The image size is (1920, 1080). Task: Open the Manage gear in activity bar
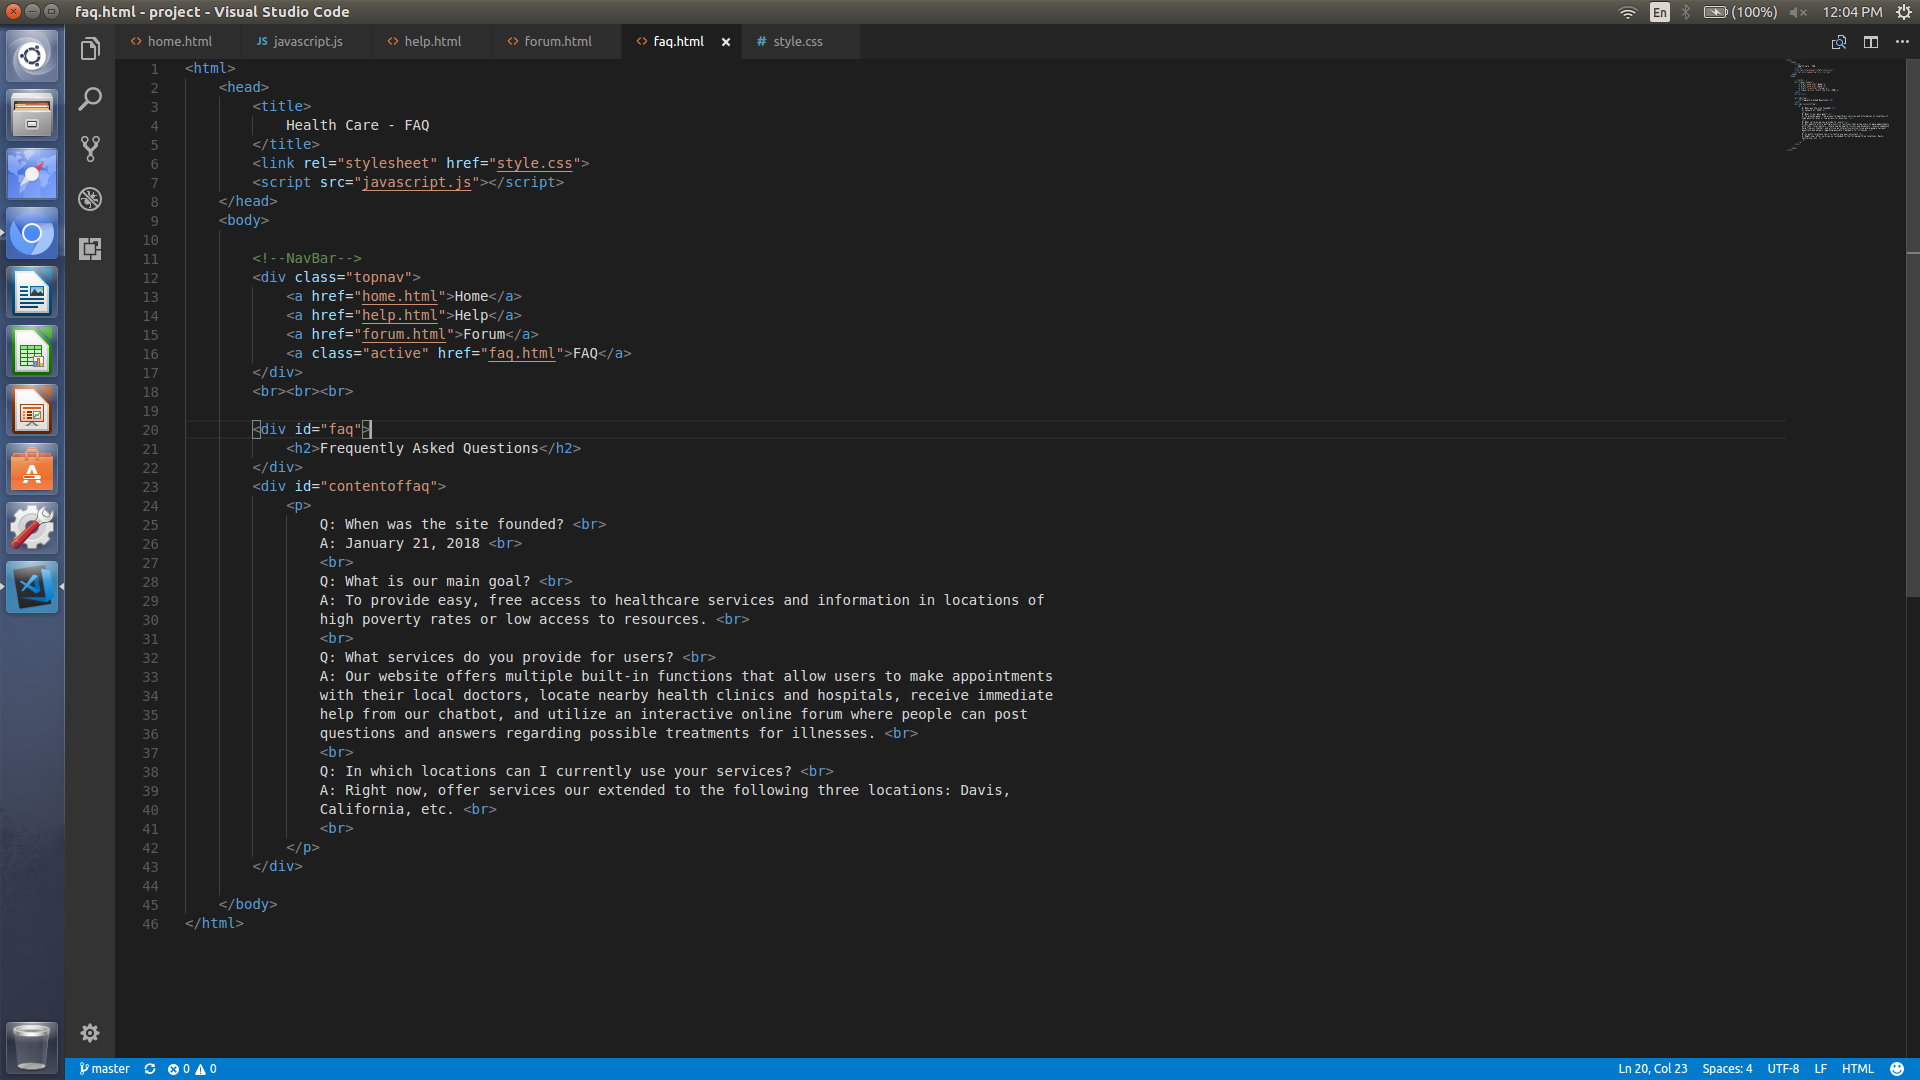point(90,1033)
